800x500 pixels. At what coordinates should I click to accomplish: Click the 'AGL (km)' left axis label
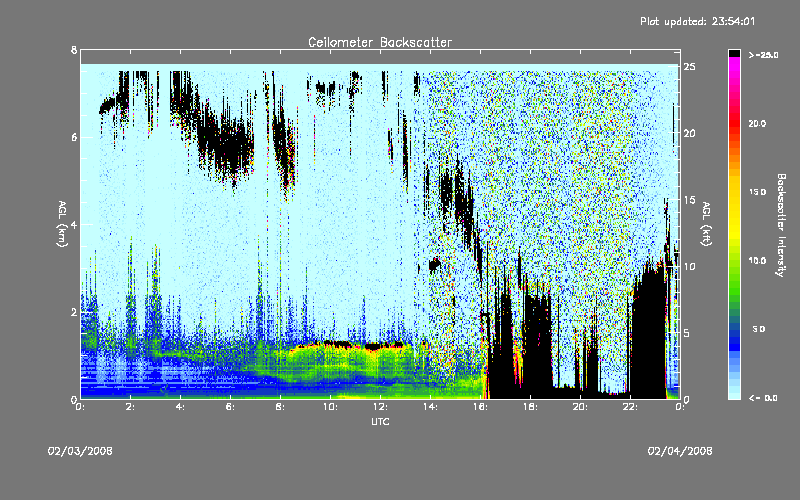pyautogui.click(x=62, y=224)
